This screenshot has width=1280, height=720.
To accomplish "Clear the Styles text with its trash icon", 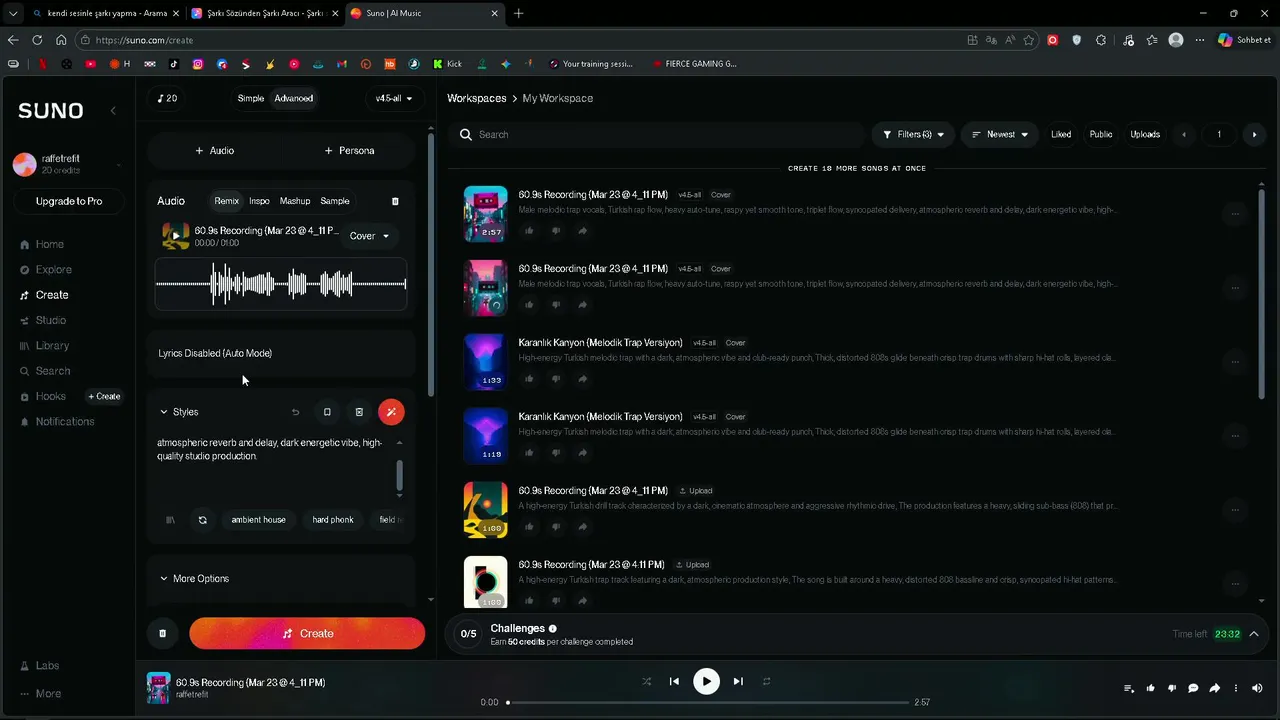I will [359, 412].
